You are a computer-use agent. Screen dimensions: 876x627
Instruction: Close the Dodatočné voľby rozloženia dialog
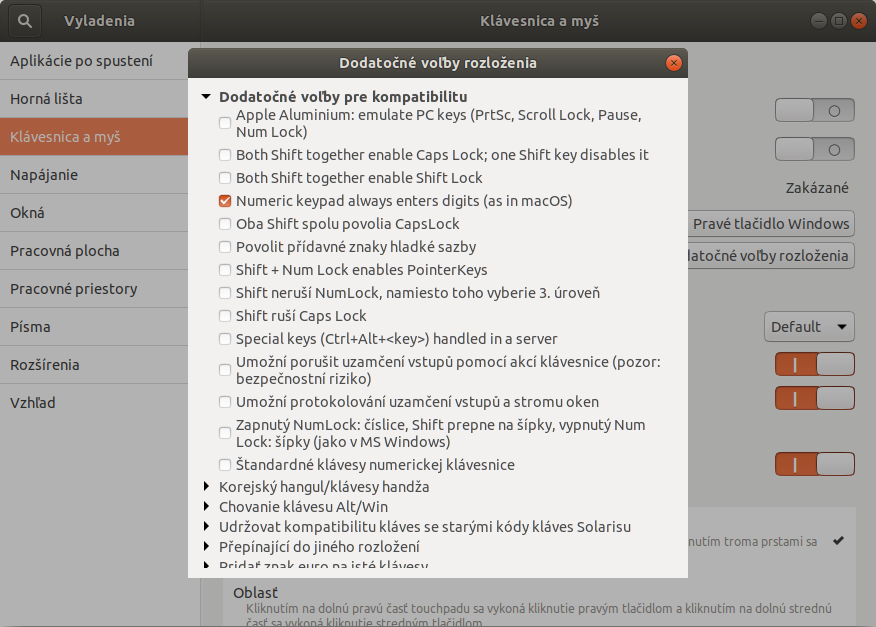click(674, 63)
